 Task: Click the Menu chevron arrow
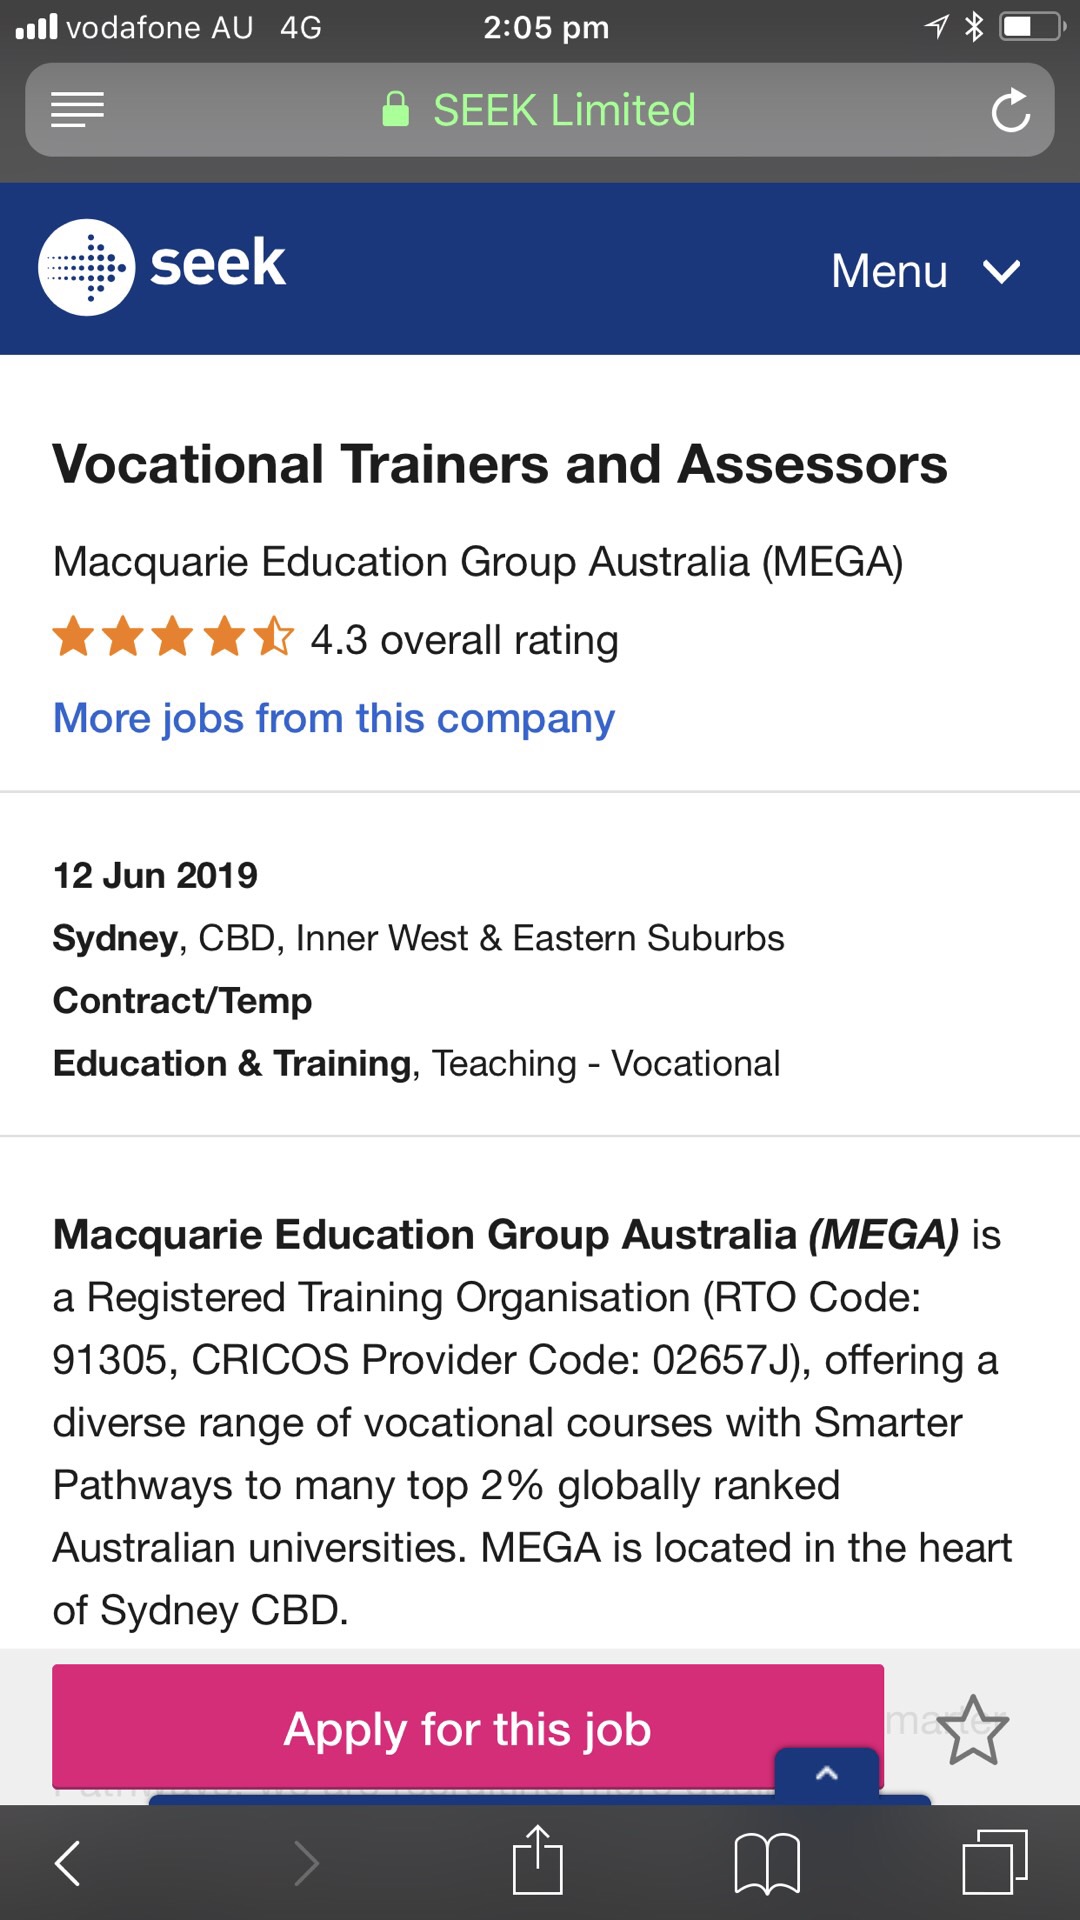pos(1001,272)
